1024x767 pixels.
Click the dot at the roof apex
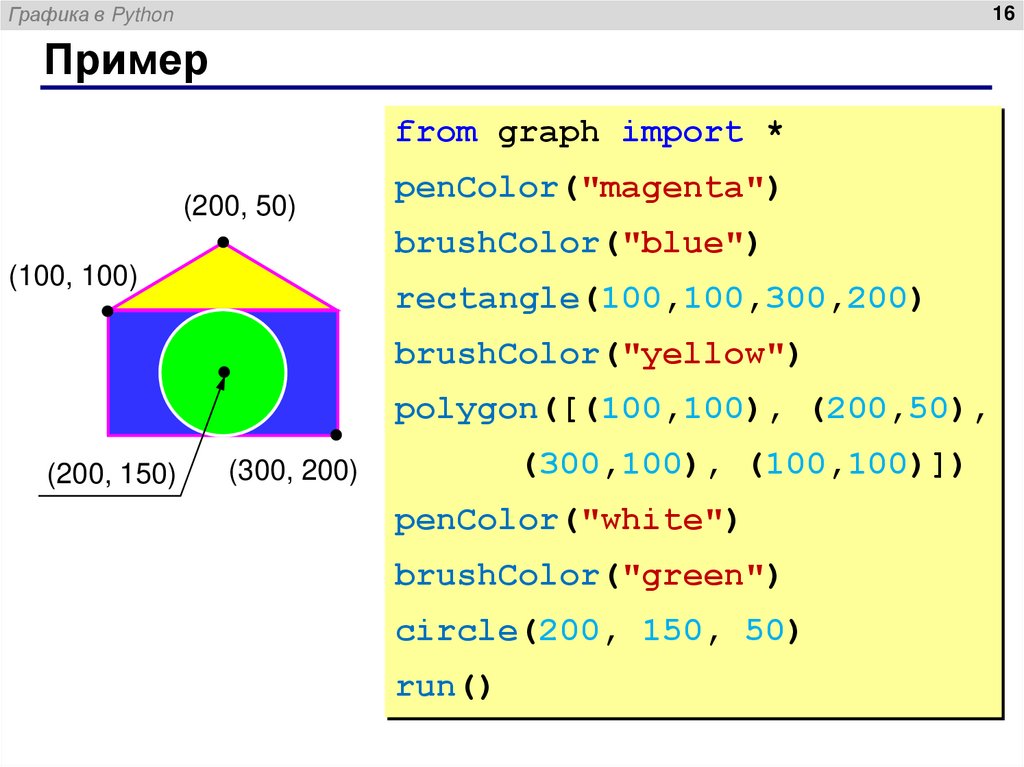point(223,242)
